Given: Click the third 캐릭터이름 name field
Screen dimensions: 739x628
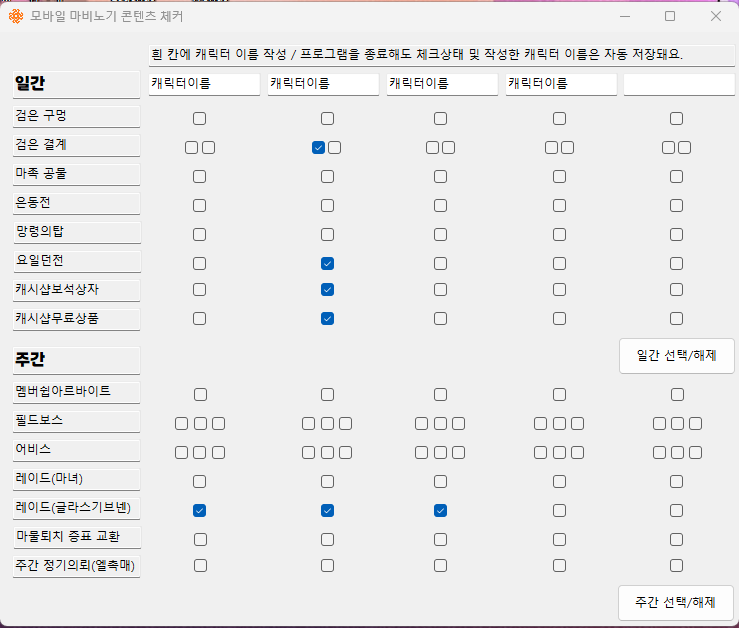Looking at the screenshot, I should [442, 84].
